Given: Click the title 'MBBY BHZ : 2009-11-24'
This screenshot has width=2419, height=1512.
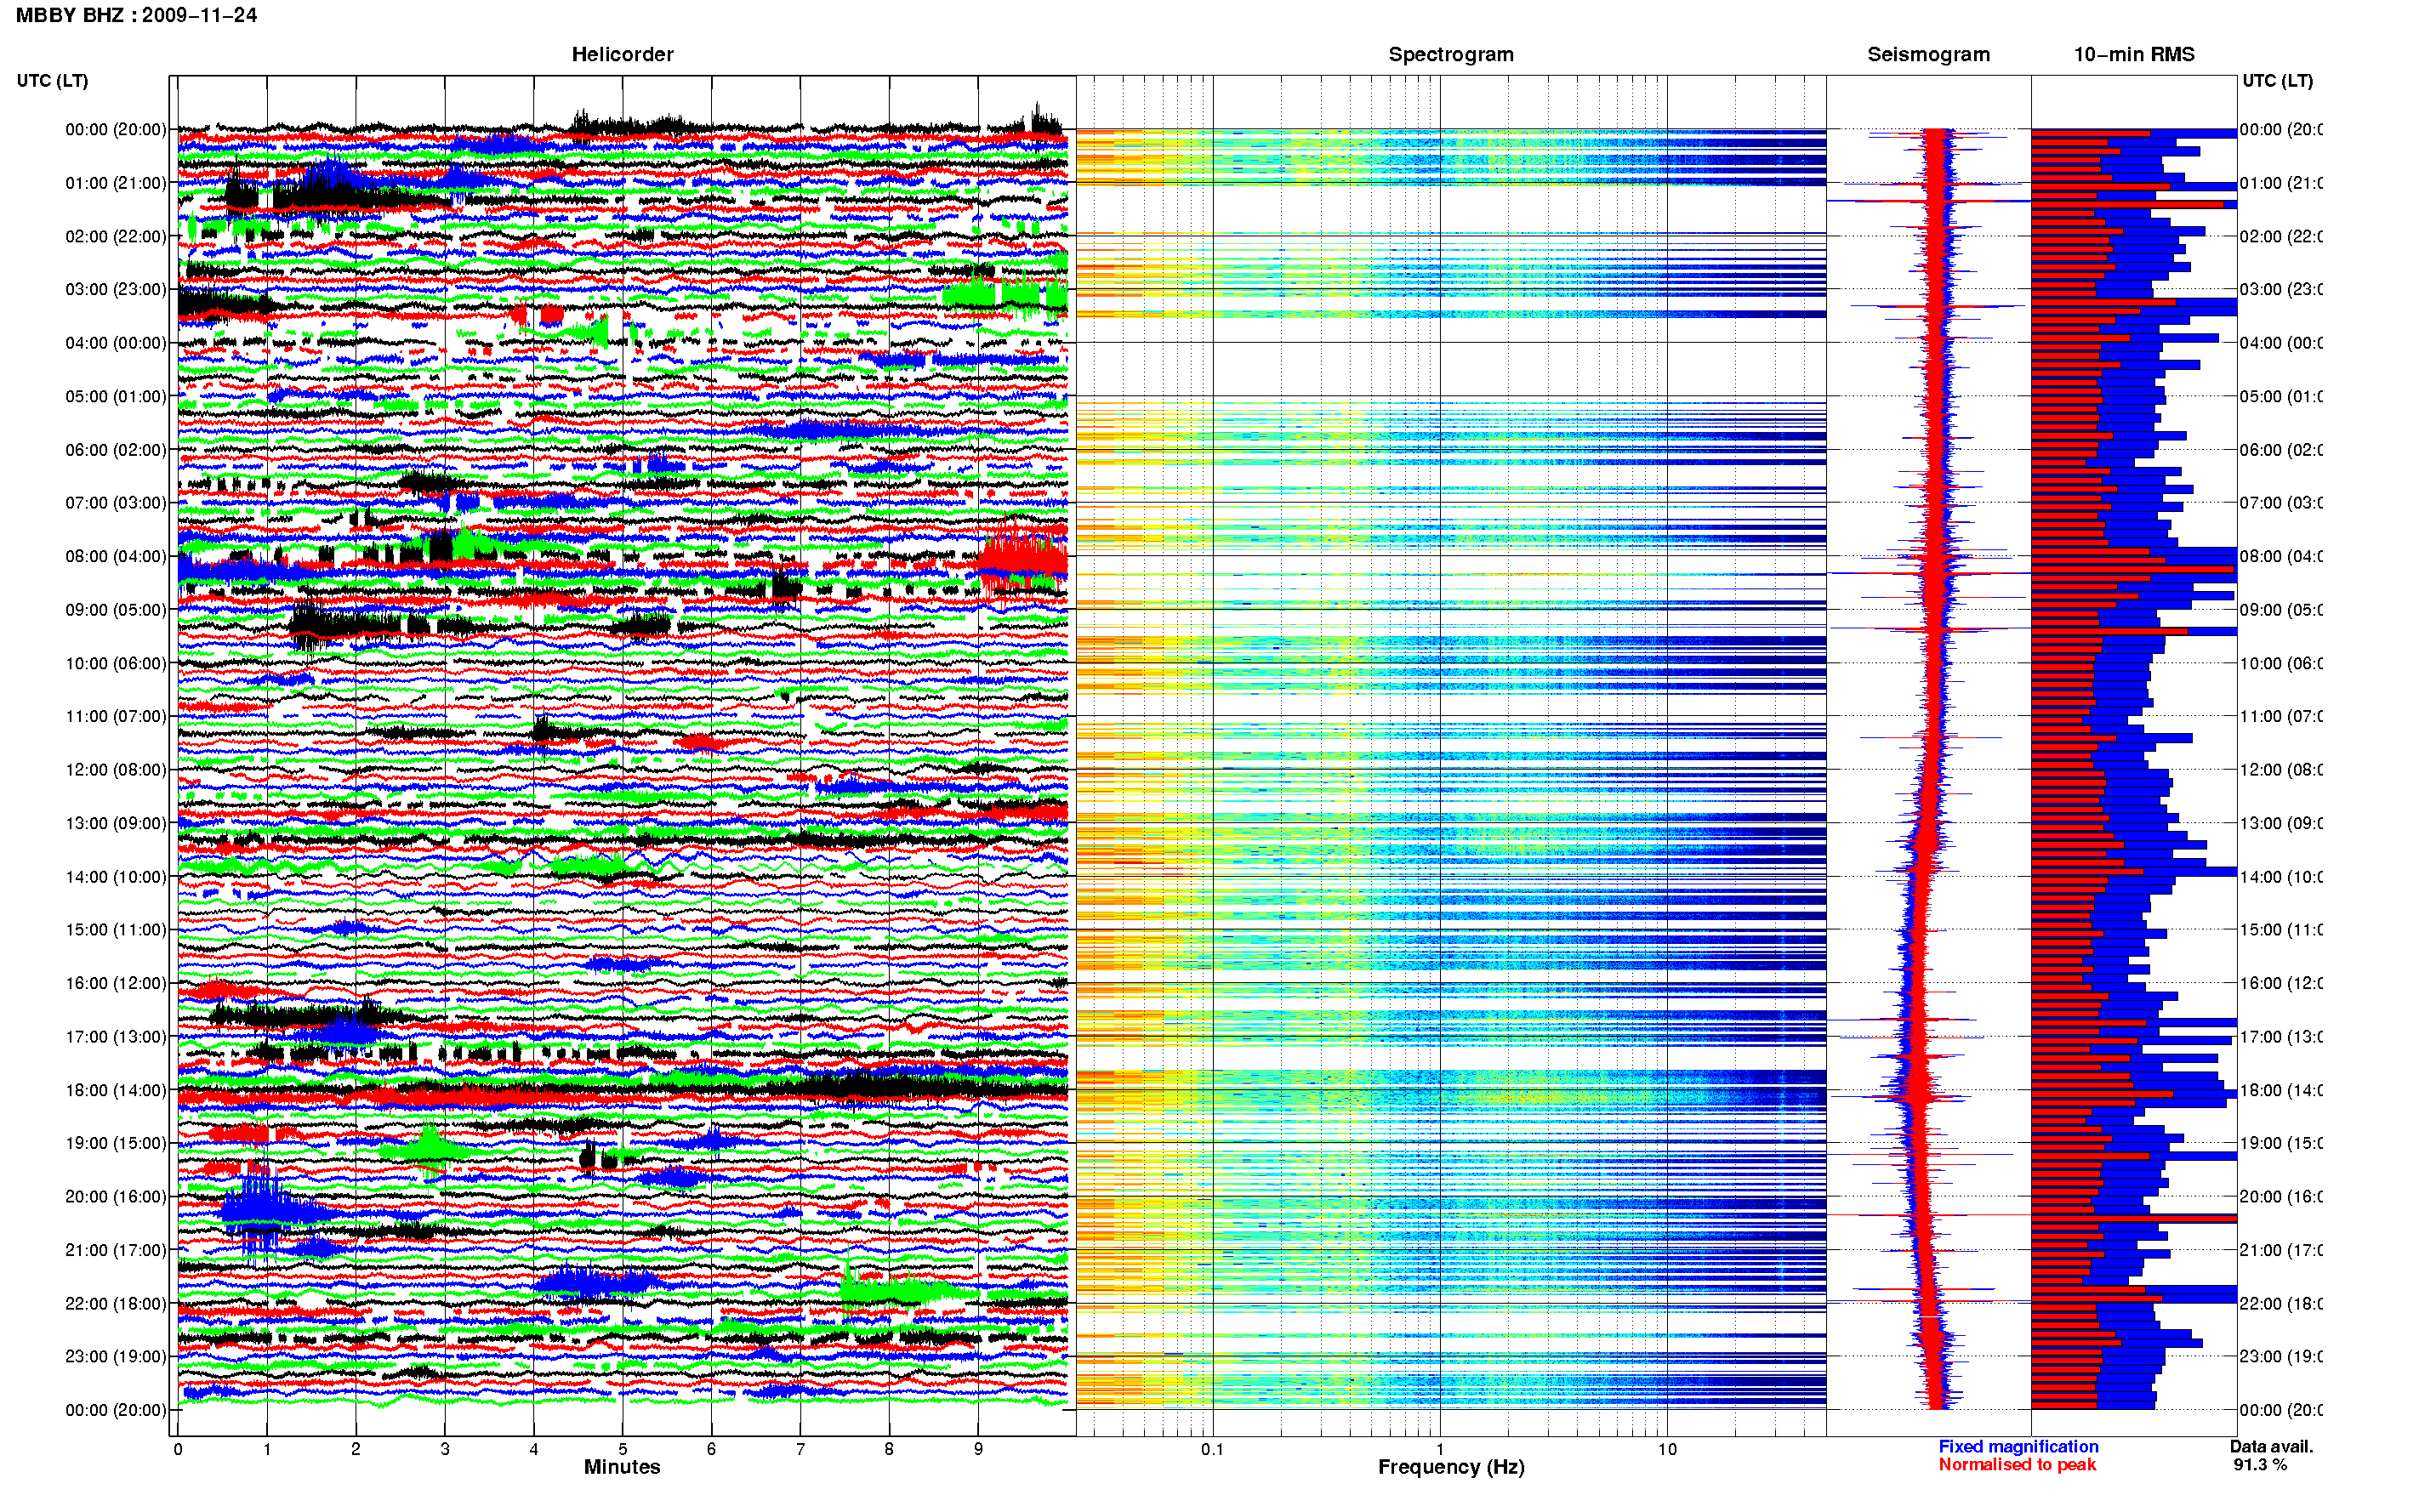Looking at the screenshot, I should tap(136, 15).
